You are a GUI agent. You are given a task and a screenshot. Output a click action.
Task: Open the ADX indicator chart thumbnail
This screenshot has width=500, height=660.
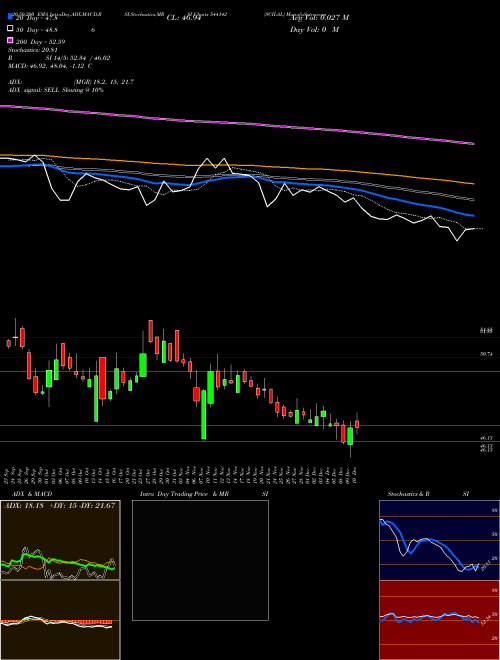pos(60,540)
